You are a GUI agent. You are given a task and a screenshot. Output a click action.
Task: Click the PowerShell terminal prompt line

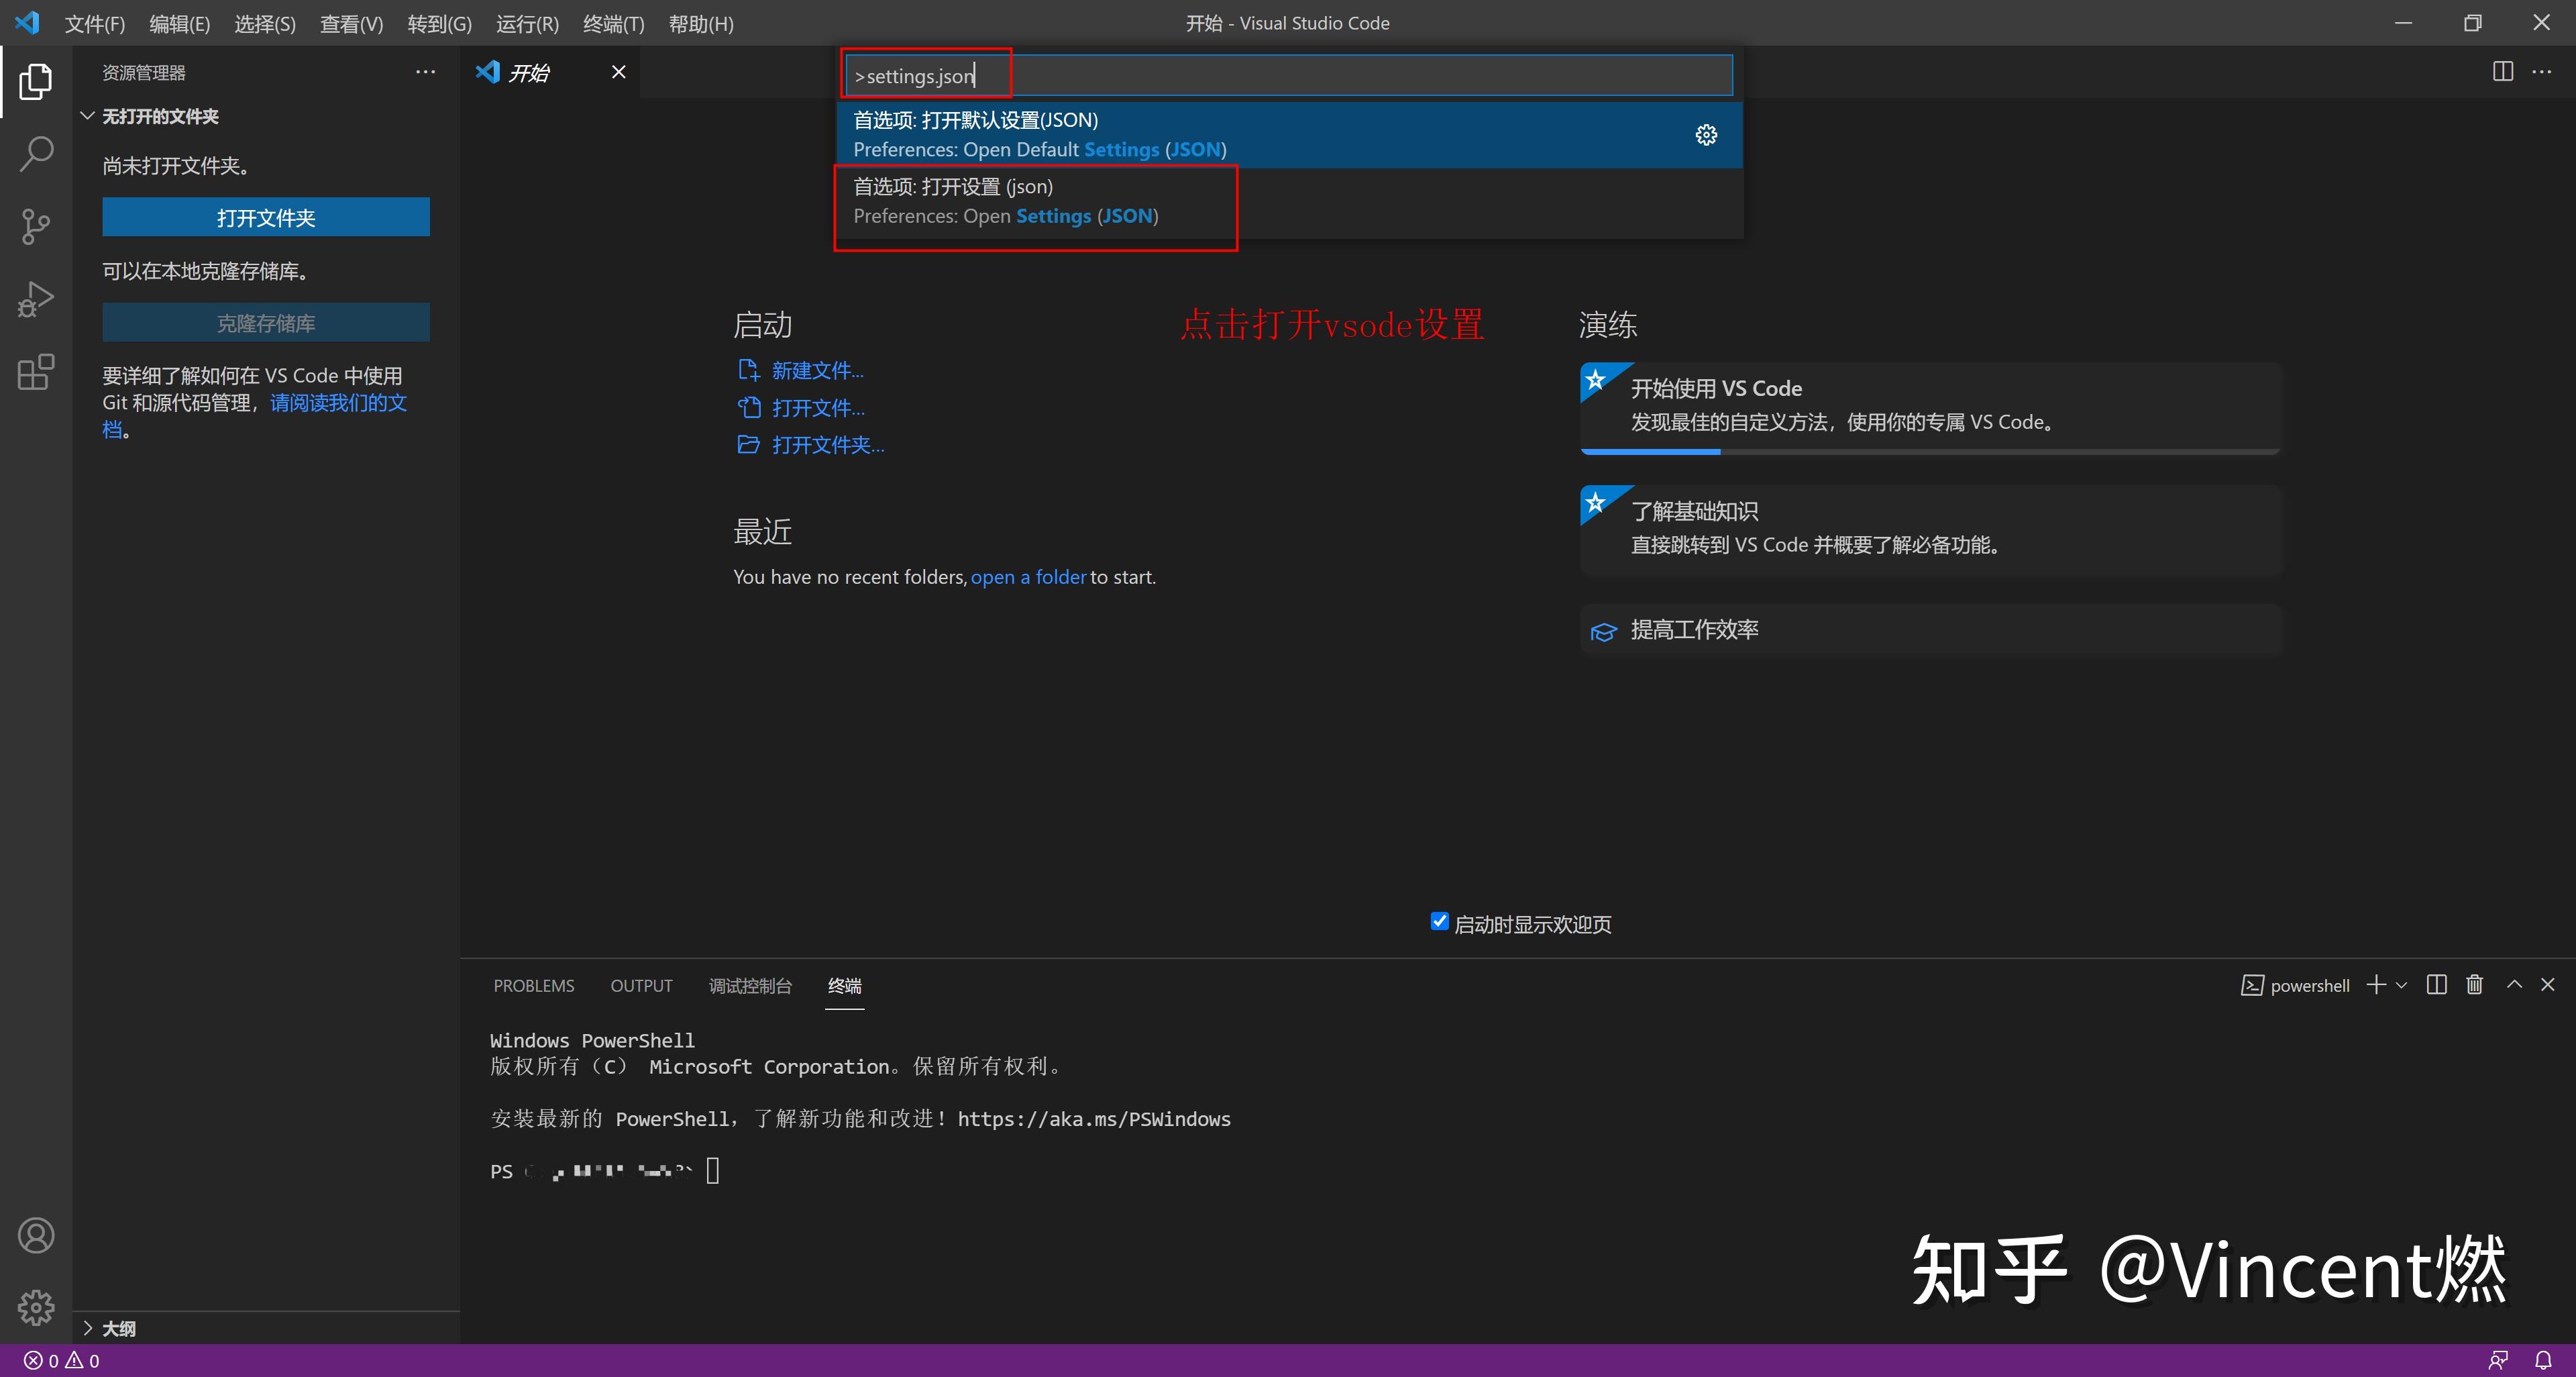coord(605,1171)
